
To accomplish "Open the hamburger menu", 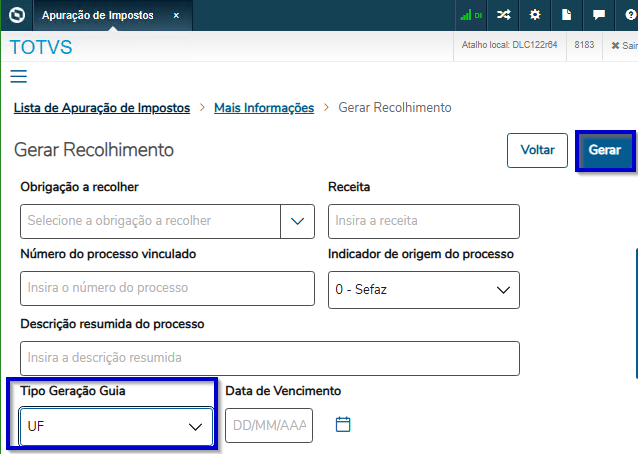I will coord(18,77).
